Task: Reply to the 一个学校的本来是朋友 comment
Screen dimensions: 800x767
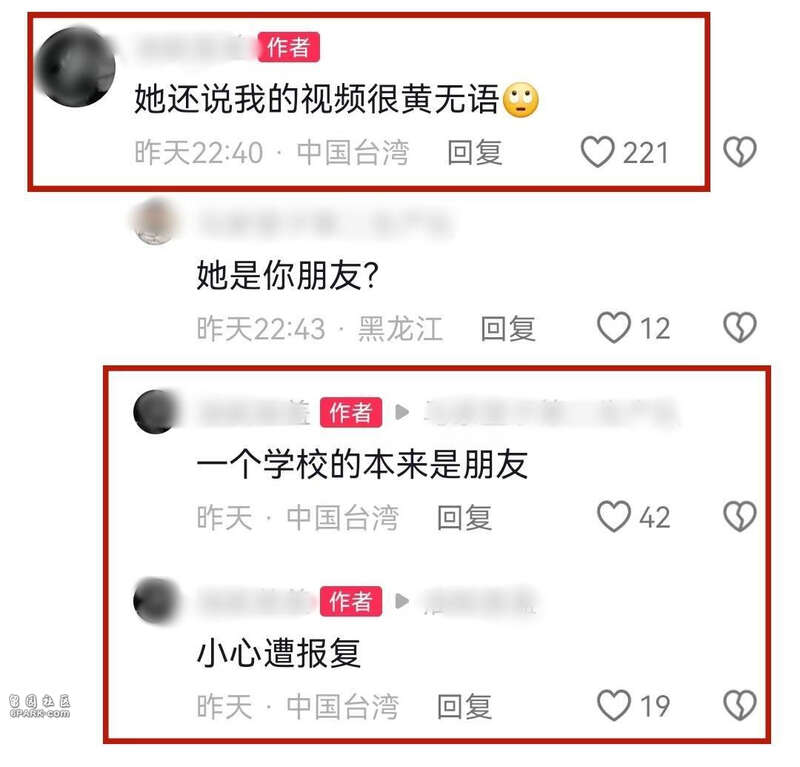Action: (464, 517)
